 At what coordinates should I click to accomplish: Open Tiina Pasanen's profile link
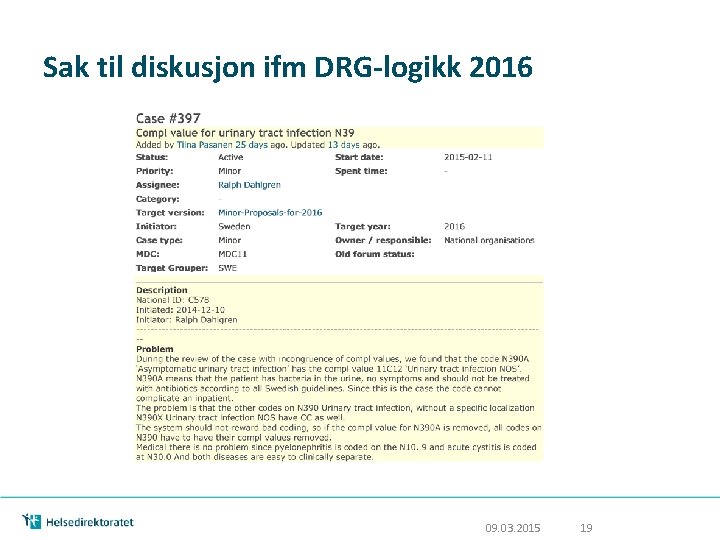(x=204, y=145)
